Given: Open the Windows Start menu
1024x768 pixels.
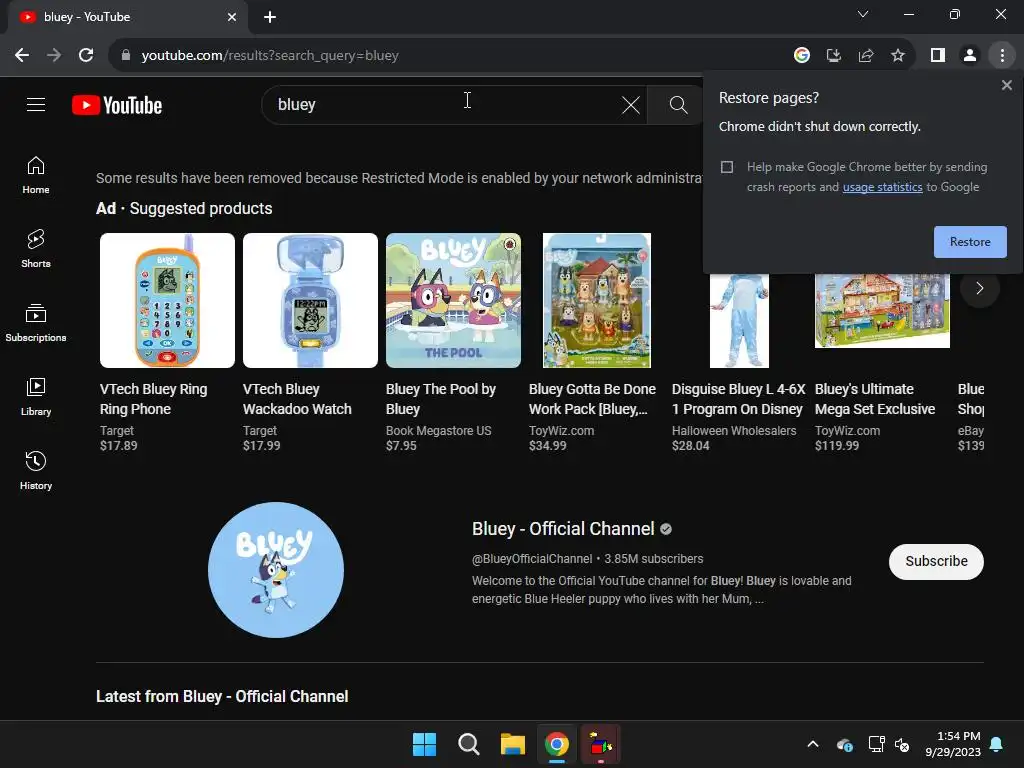Looking at the screenshot, I should click(x=424, y=744).
